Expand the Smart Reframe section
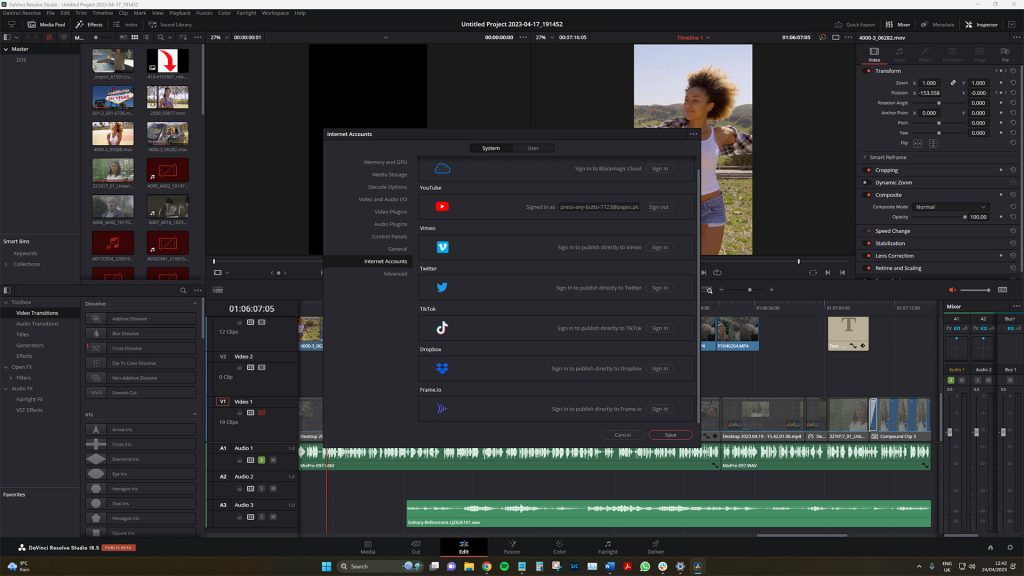Image resolution: width=1024 pixels, height=576 pixels. pyautogui.click(x=865, y=157)
